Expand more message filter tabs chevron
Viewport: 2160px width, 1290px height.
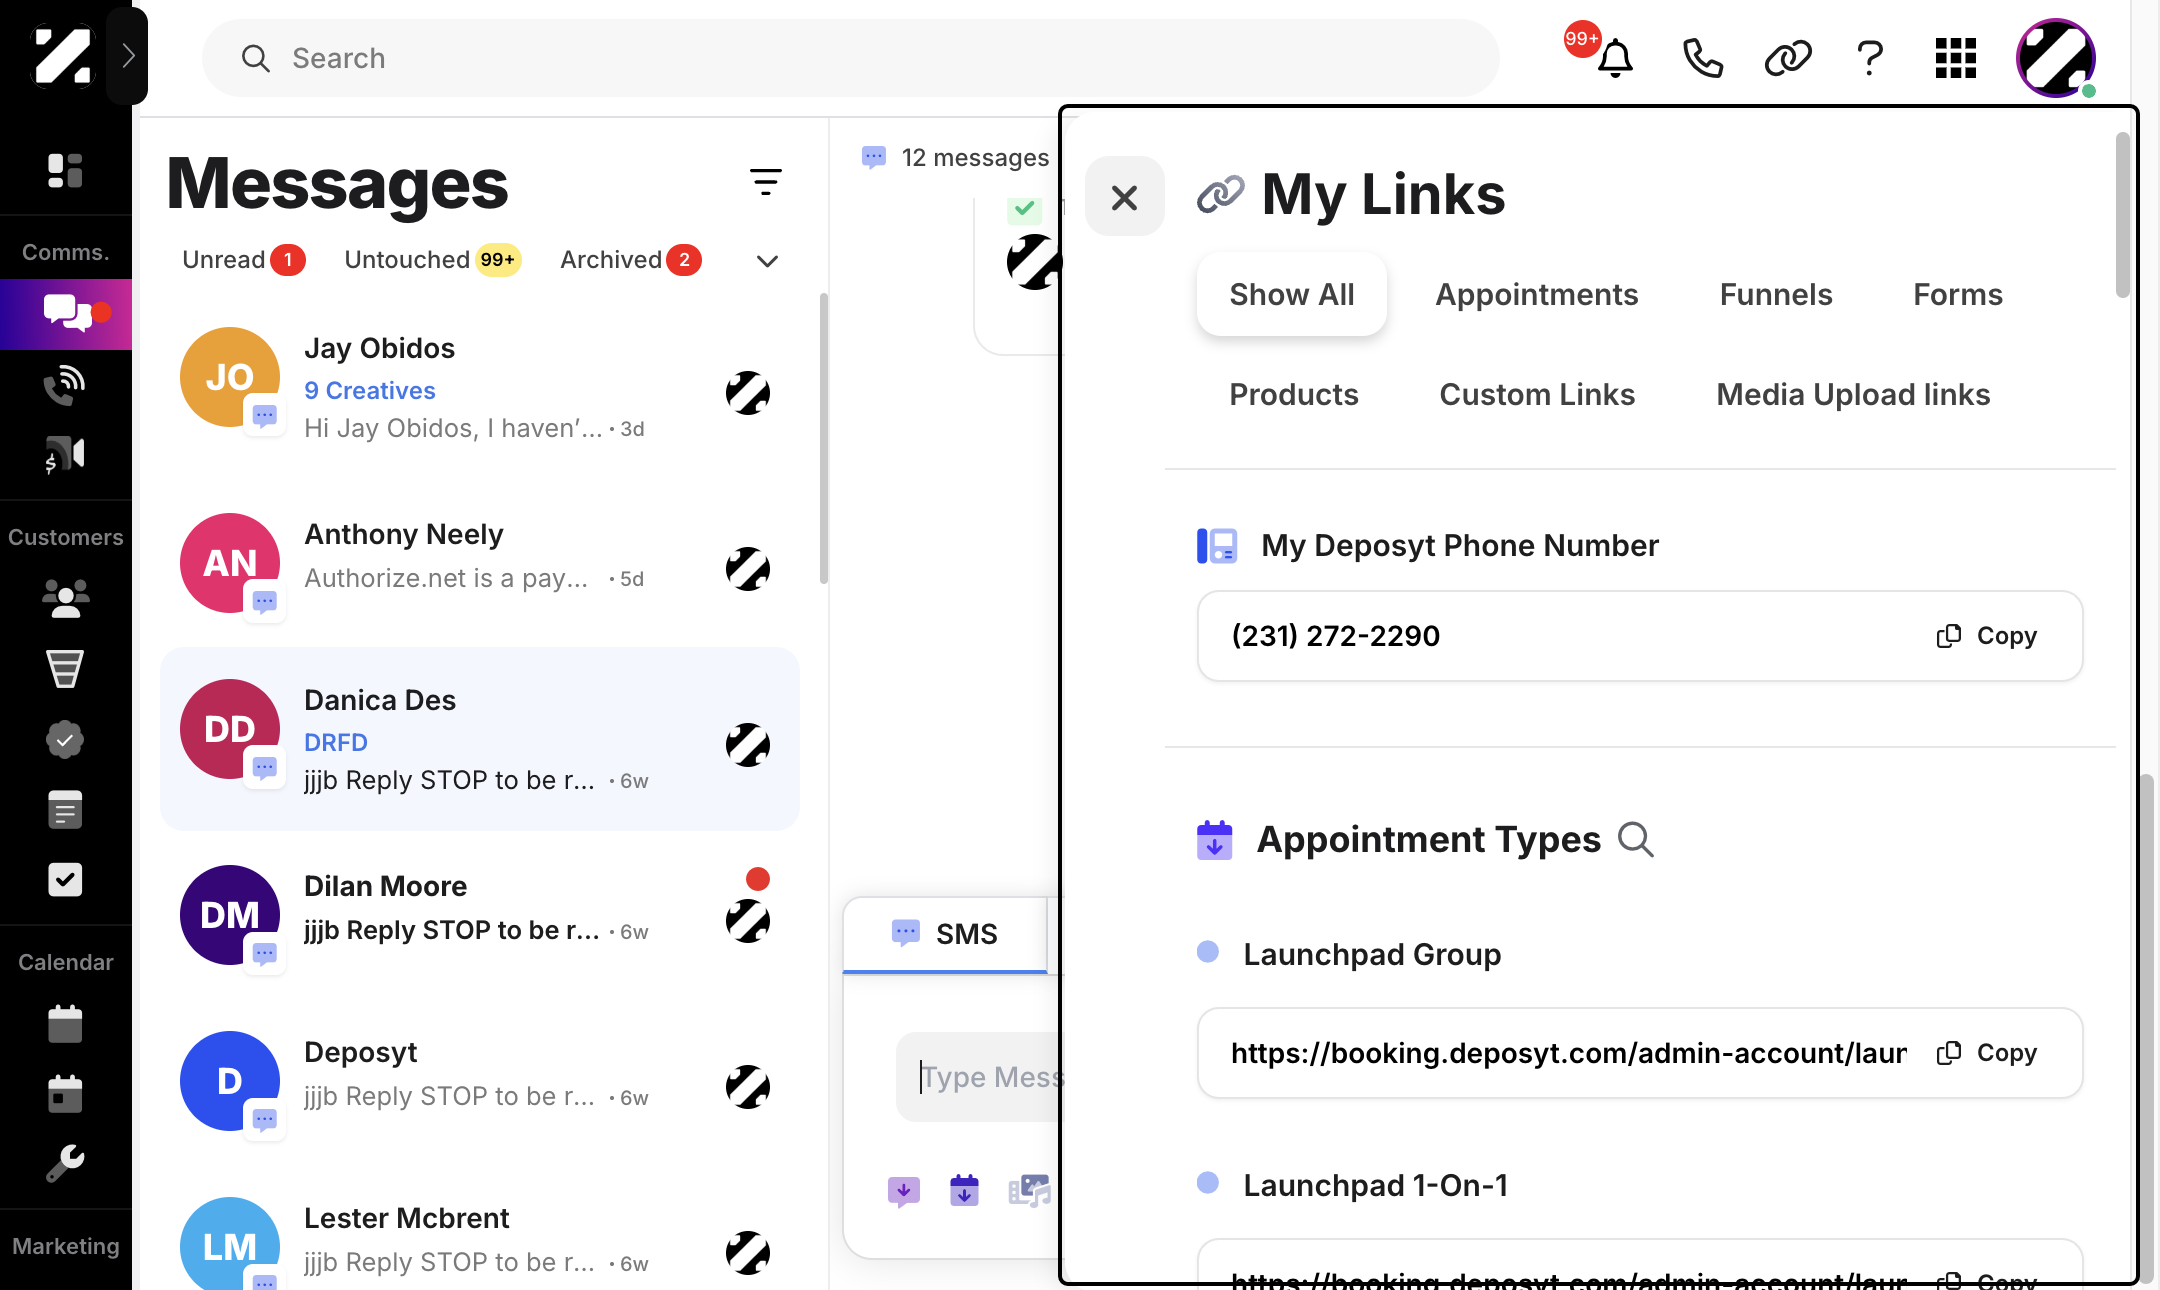(767, 261)
